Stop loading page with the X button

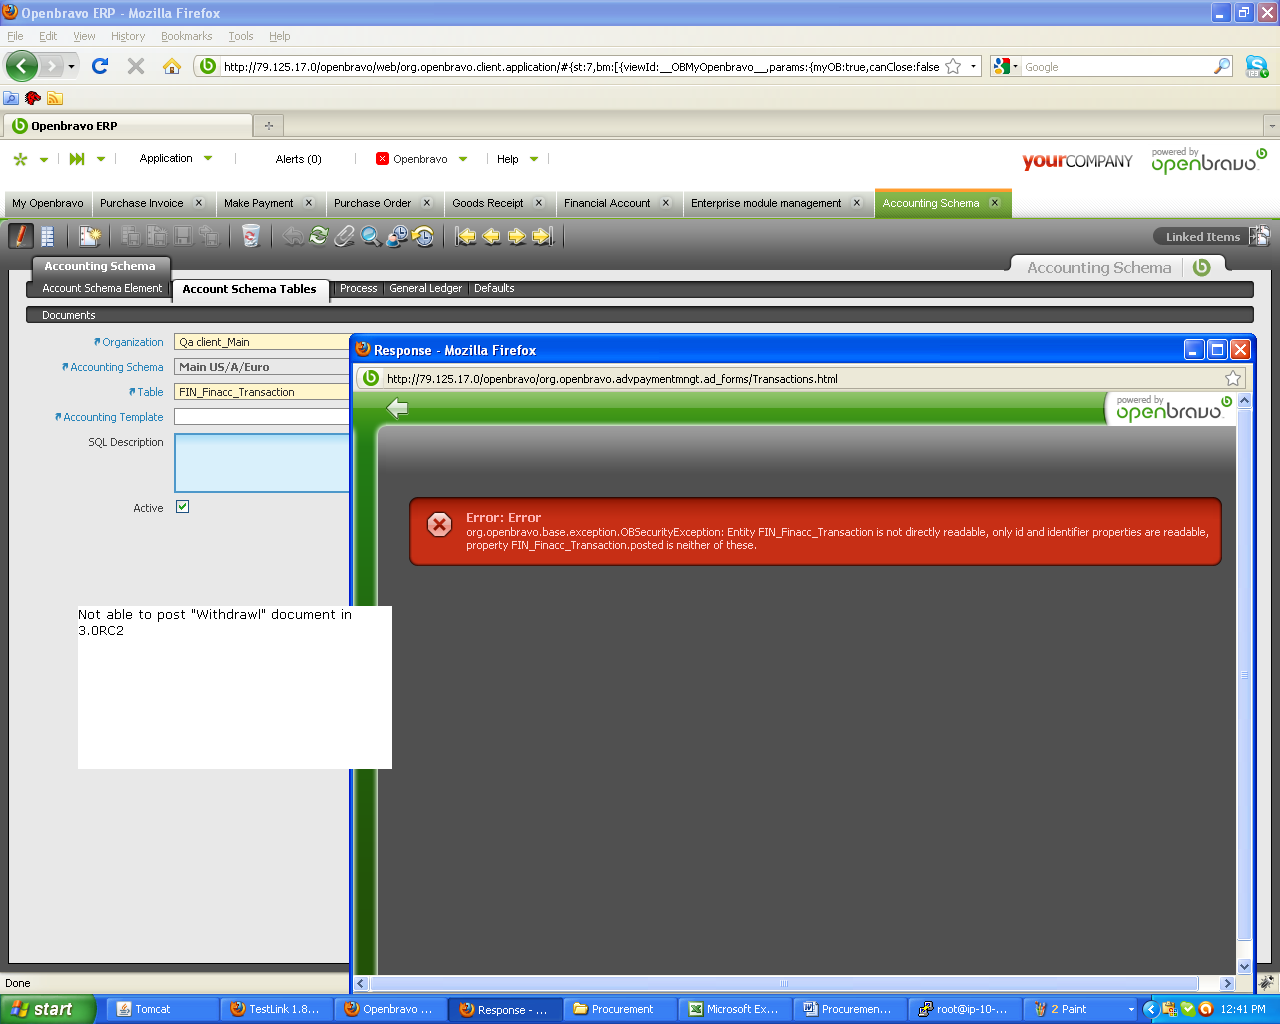(x=136, y=66)
